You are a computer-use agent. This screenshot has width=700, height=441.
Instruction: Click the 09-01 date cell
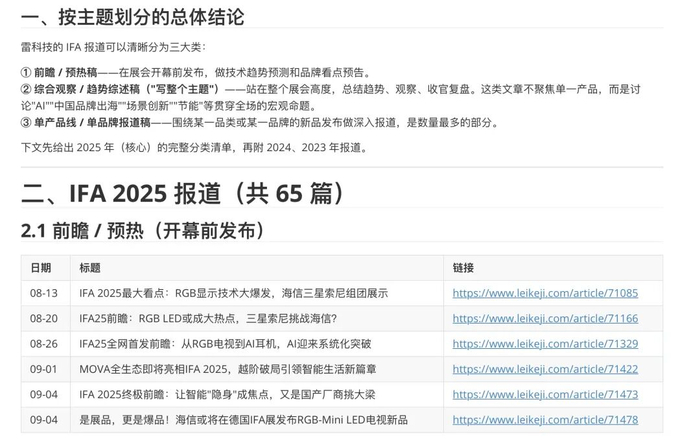click(x=44, y=370)
